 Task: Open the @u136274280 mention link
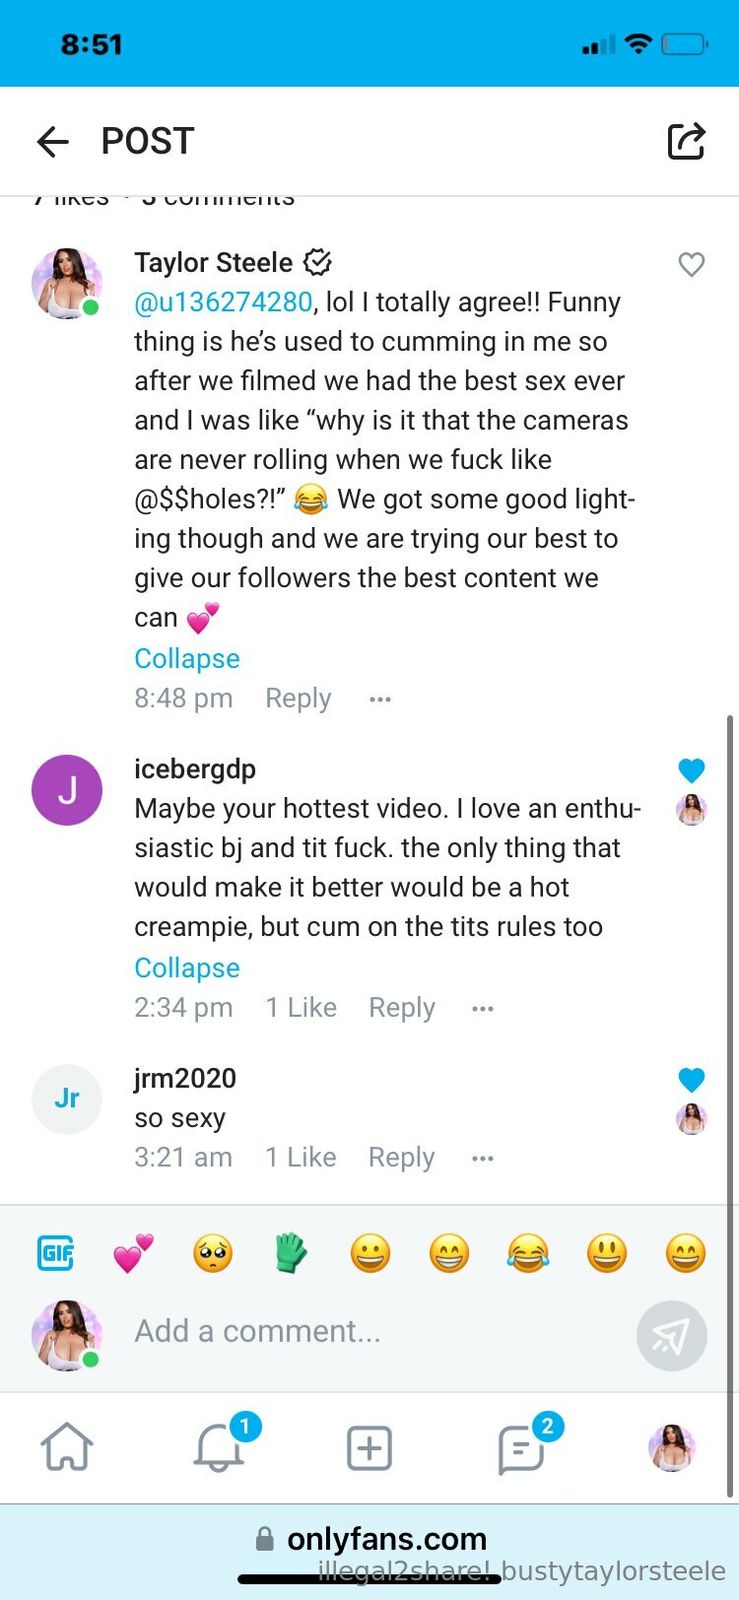pyautogui.click(x=223, y=302)
